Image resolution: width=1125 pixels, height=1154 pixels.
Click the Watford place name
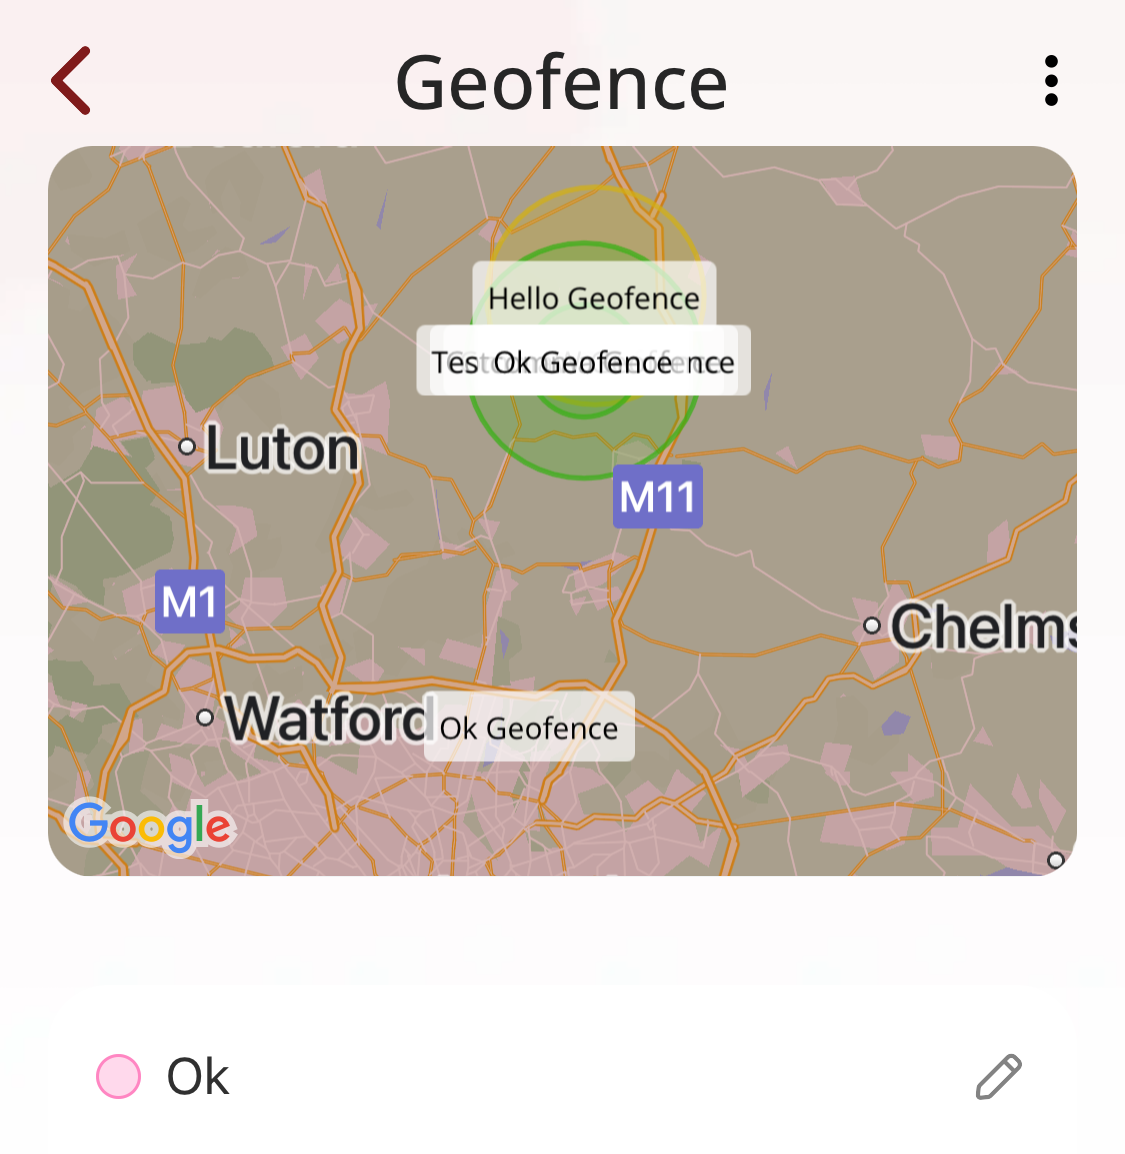[x=328, y=718]
